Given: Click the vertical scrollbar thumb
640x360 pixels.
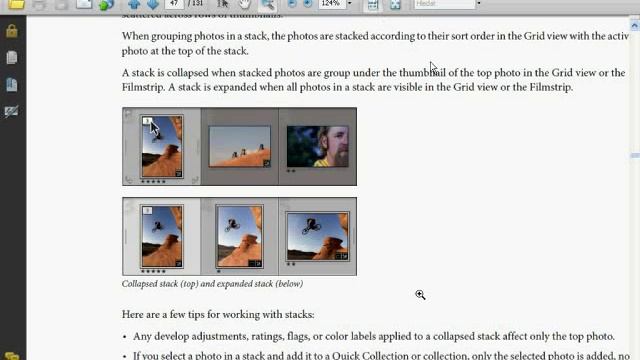Looking at the screenshot, I should coord(635,156).
